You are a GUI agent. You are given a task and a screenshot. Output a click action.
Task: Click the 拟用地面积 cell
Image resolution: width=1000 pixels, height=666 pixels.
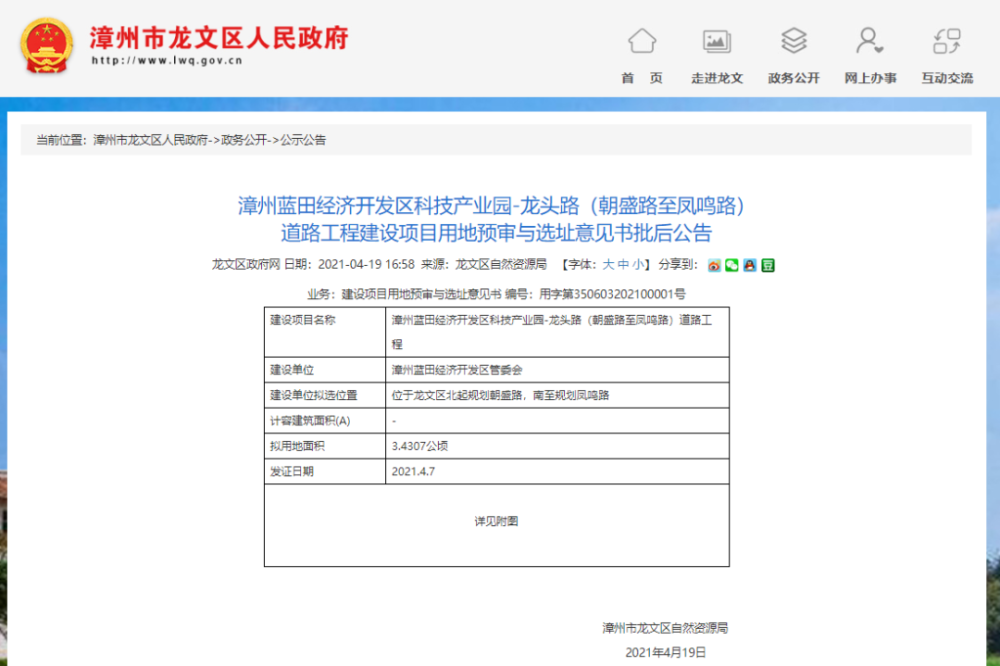[x=325, y=446]
